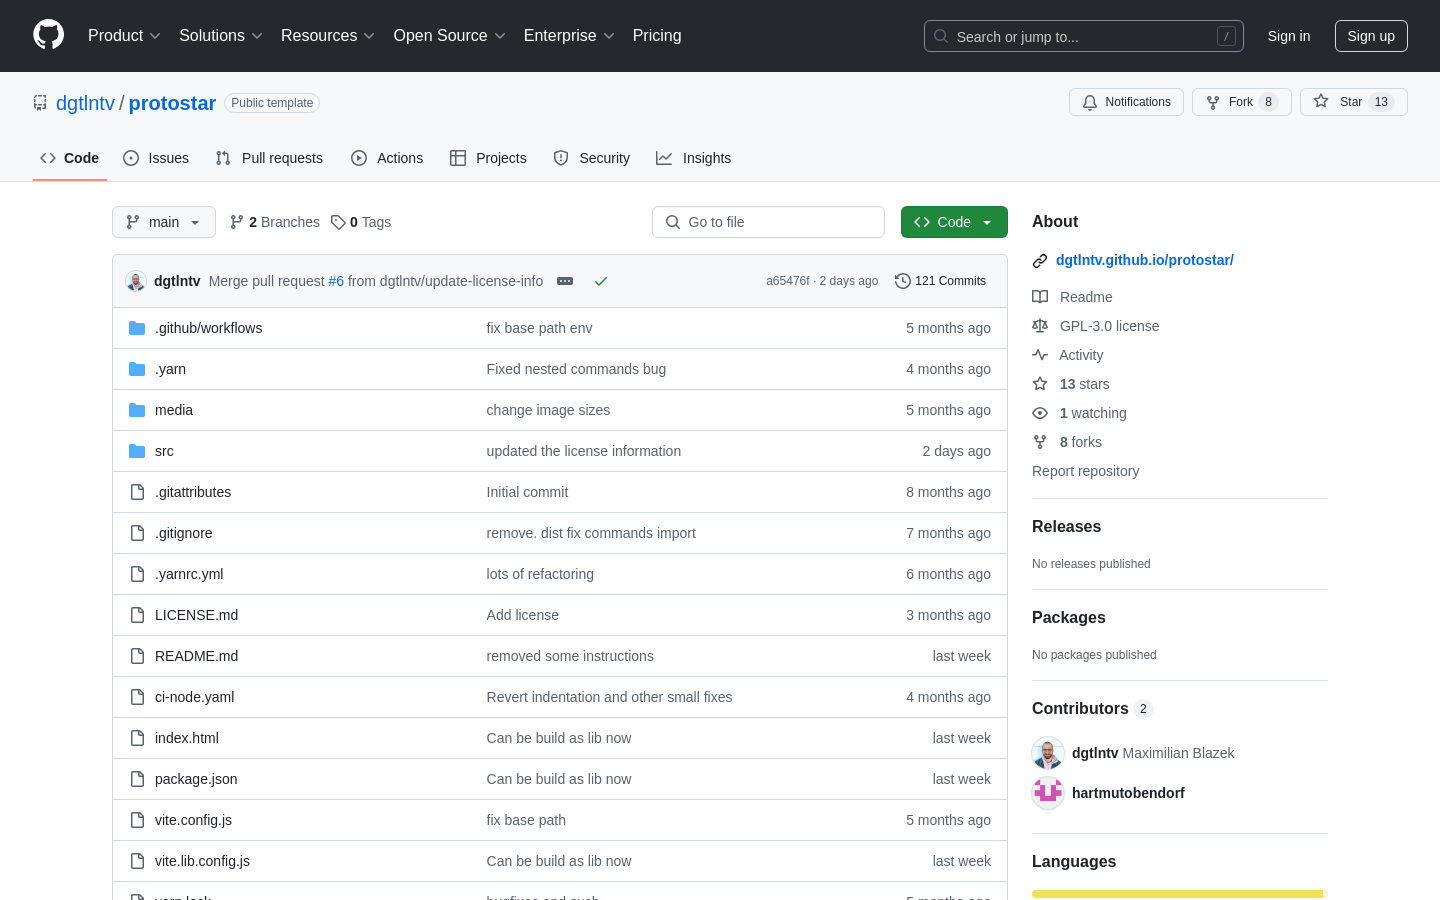Click Maximilian Blazek contributor avatar
Screen dimensions: 1440x900
click(x=1048, y=753)
